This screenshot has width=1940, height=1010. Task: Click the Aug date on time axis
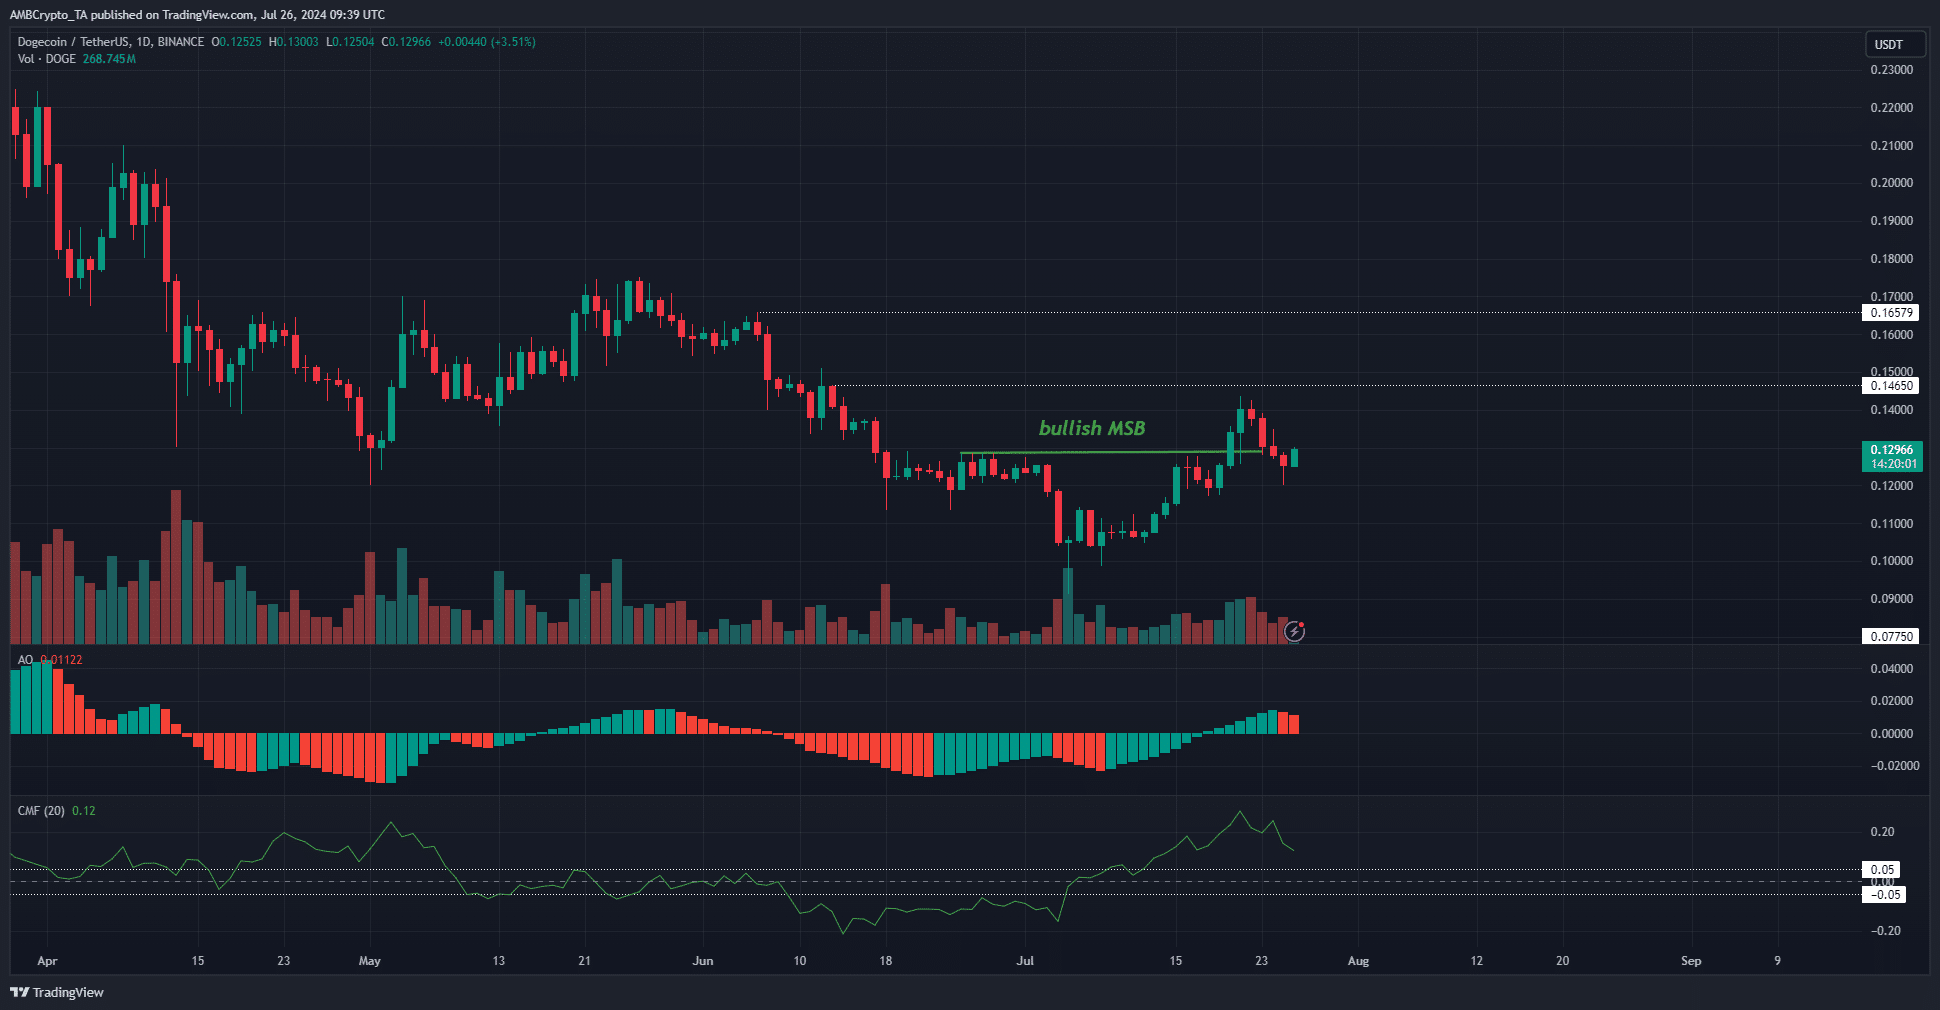coord(1358,961)
